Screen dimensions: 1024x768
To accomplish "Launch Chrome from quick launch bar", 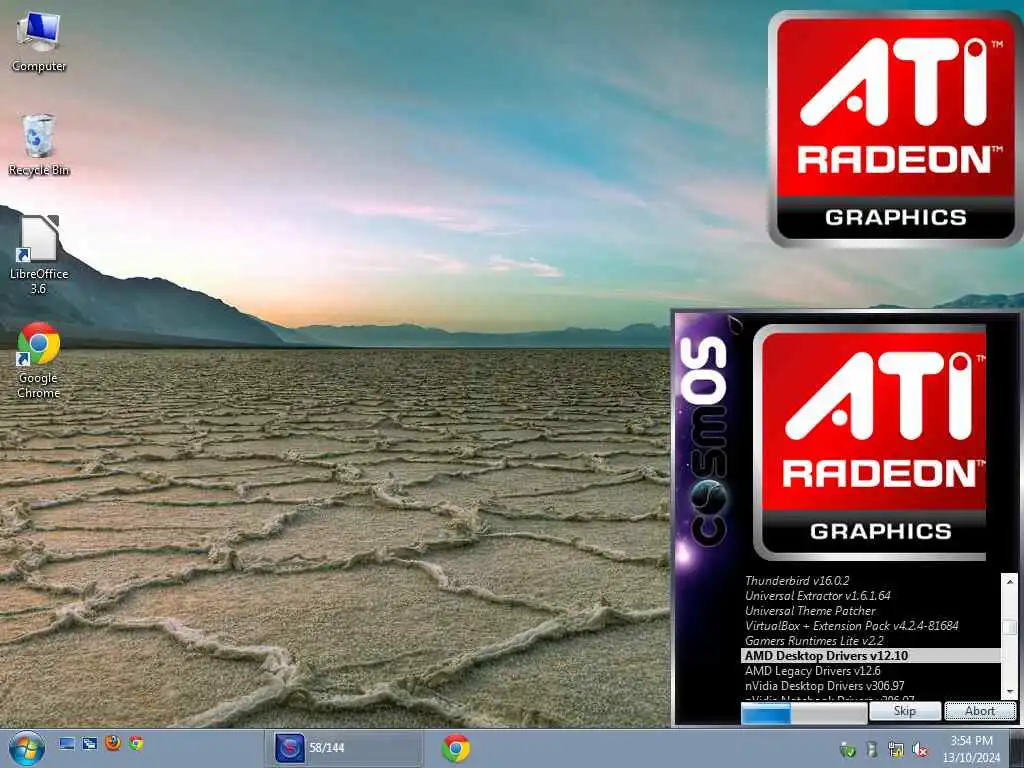I will coord(136,743).
